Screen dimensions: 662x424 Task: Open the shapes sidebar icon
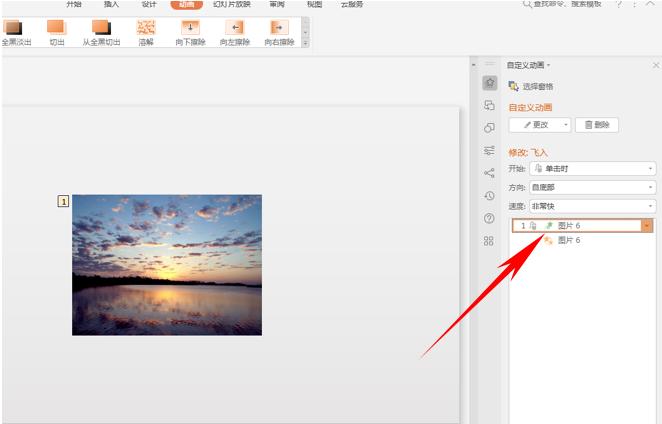[489, 128]
